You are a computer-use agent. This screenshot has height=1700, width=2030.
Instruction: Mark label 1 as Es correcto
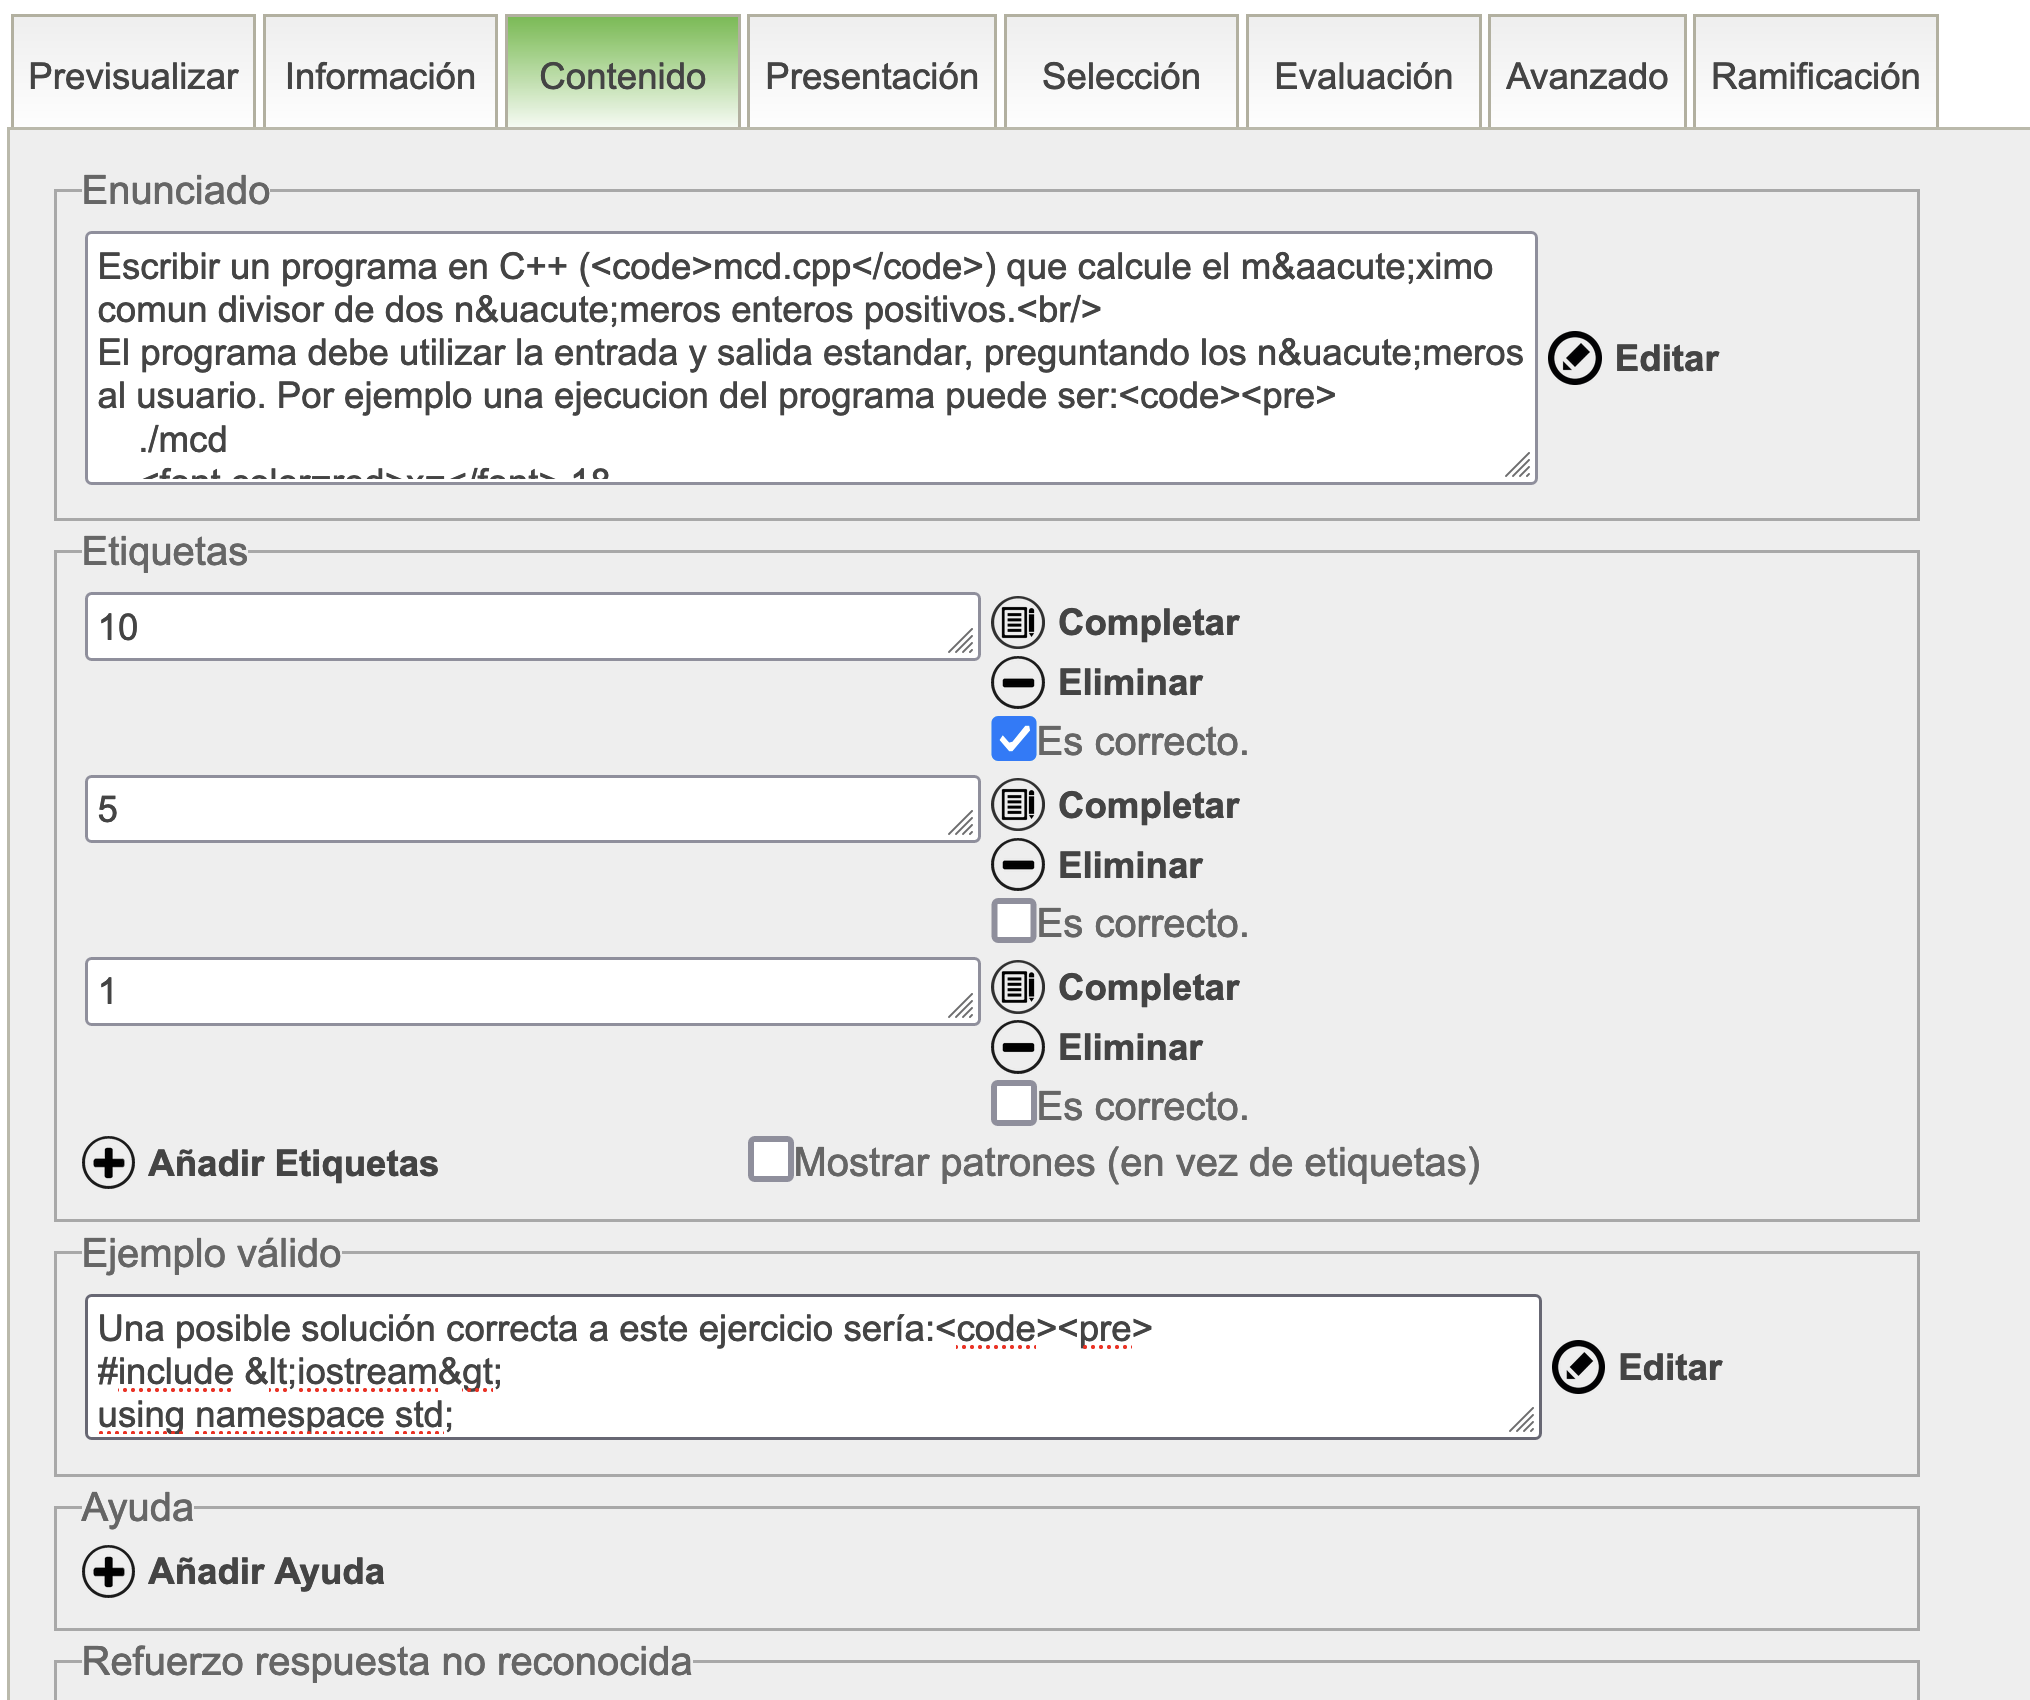coord(1013,1103)
